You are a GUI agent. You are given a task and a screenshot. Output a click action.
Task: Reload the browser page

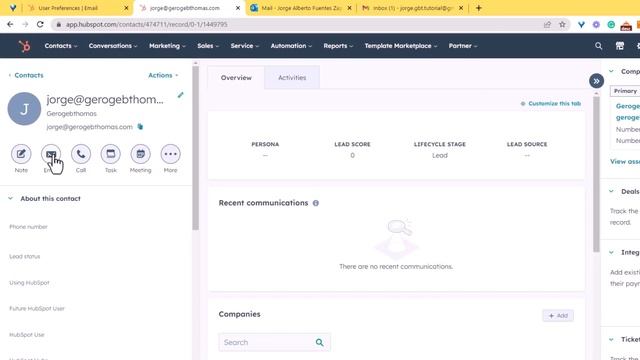coord(40,24)
